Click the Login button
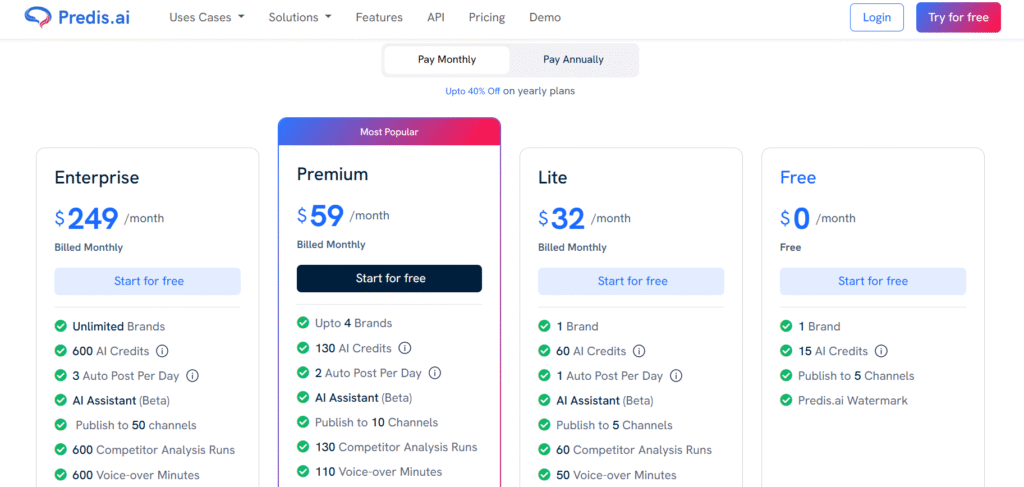The image size is (1024, 487). (x=876, y=18)
